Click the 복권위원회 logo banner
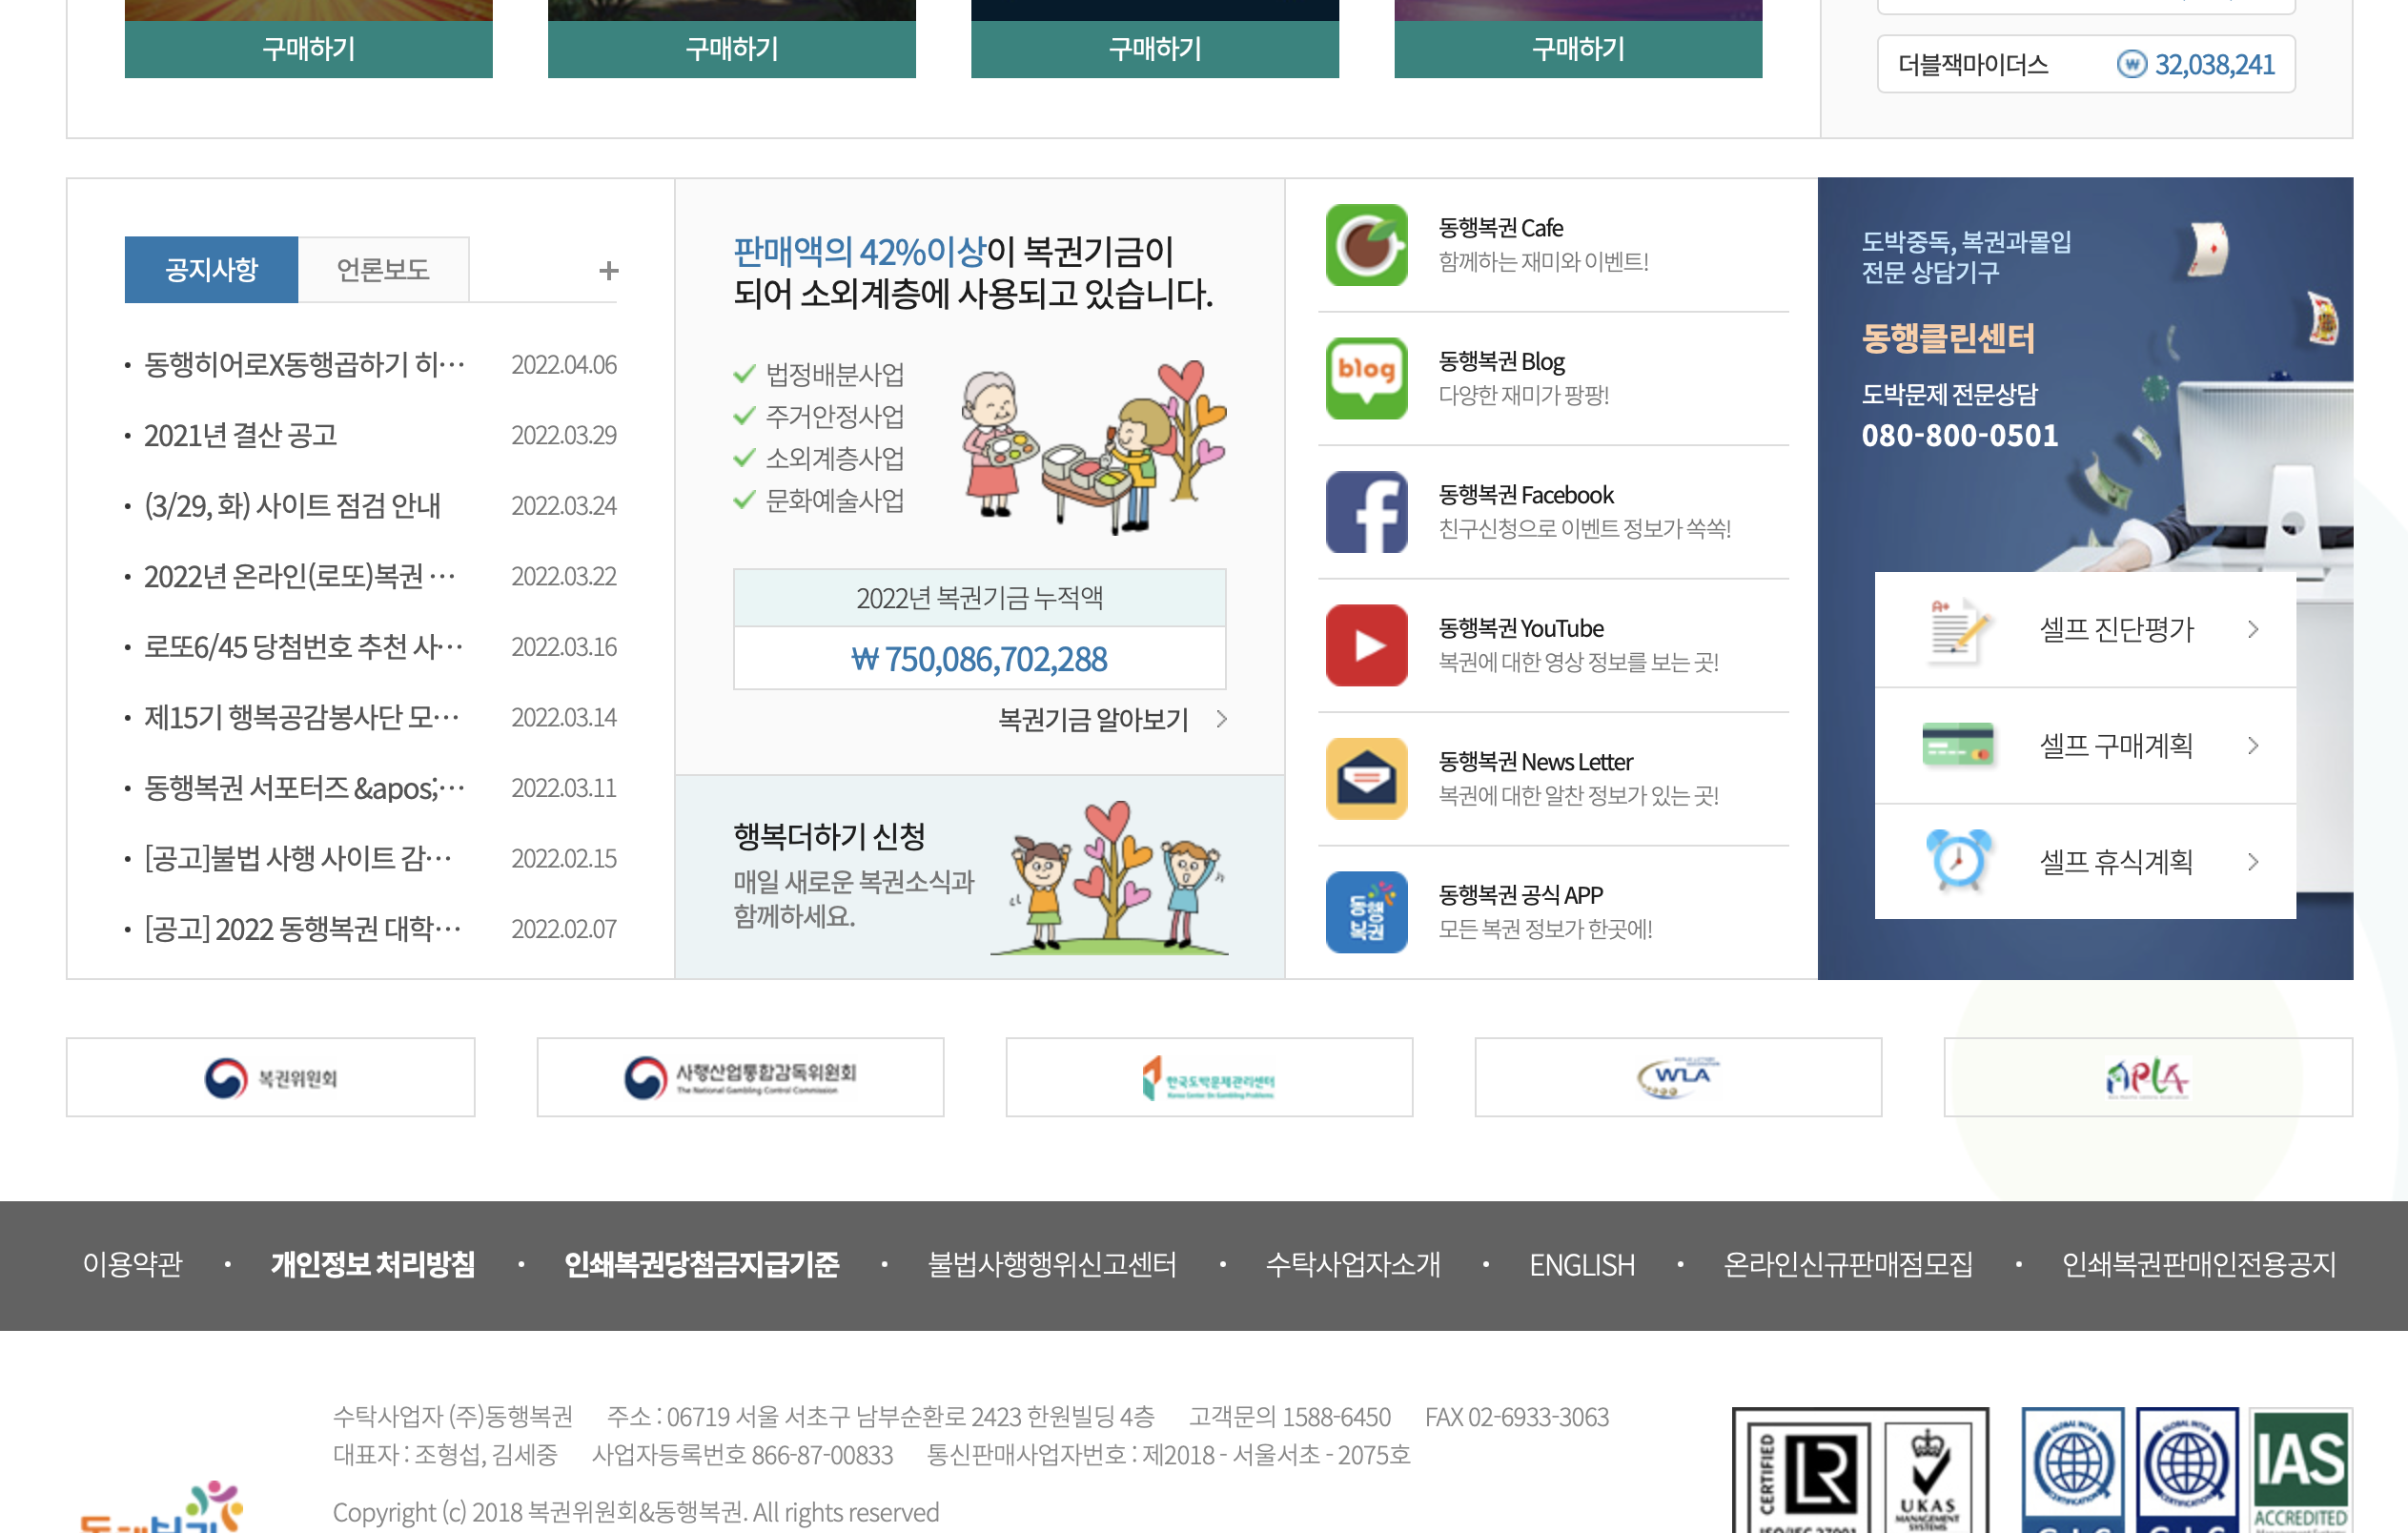2408x1533 pixels. coord(270,1077)
